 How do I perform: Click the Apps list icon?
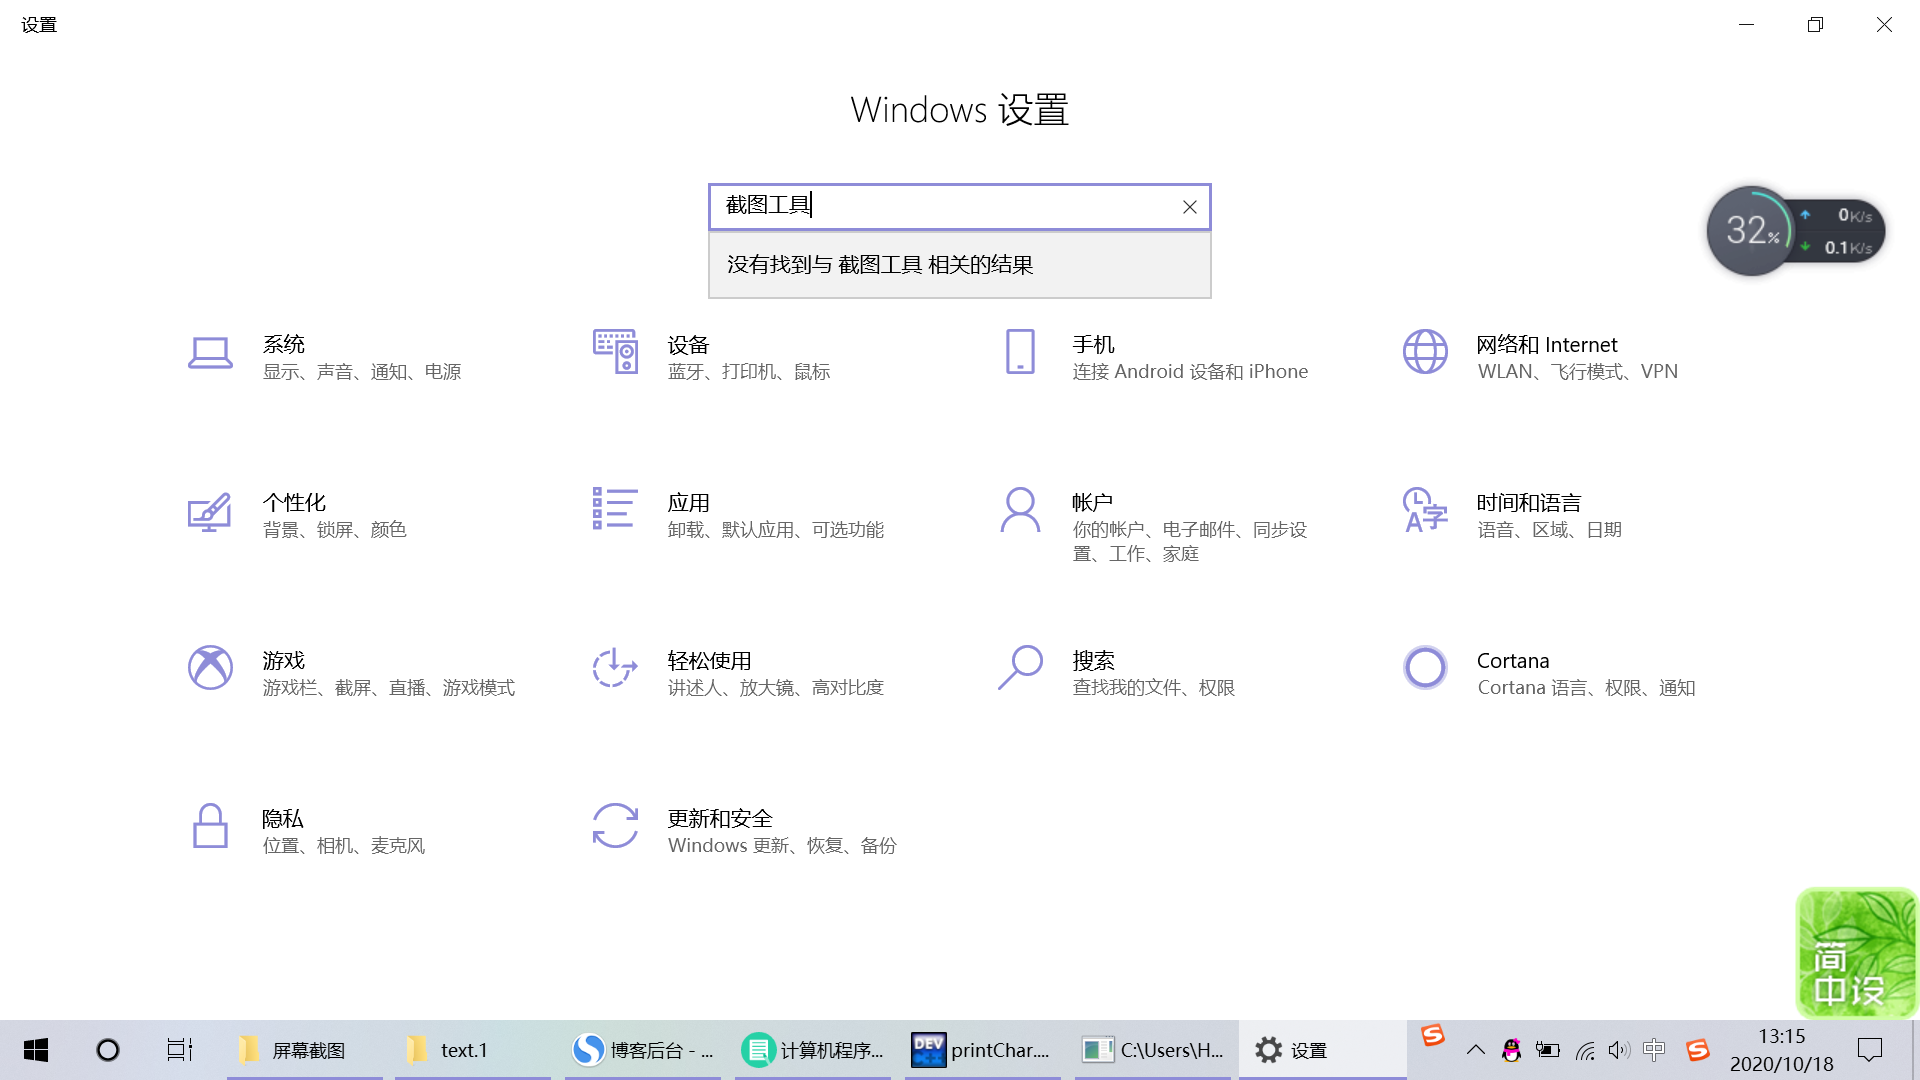(615, 509)
